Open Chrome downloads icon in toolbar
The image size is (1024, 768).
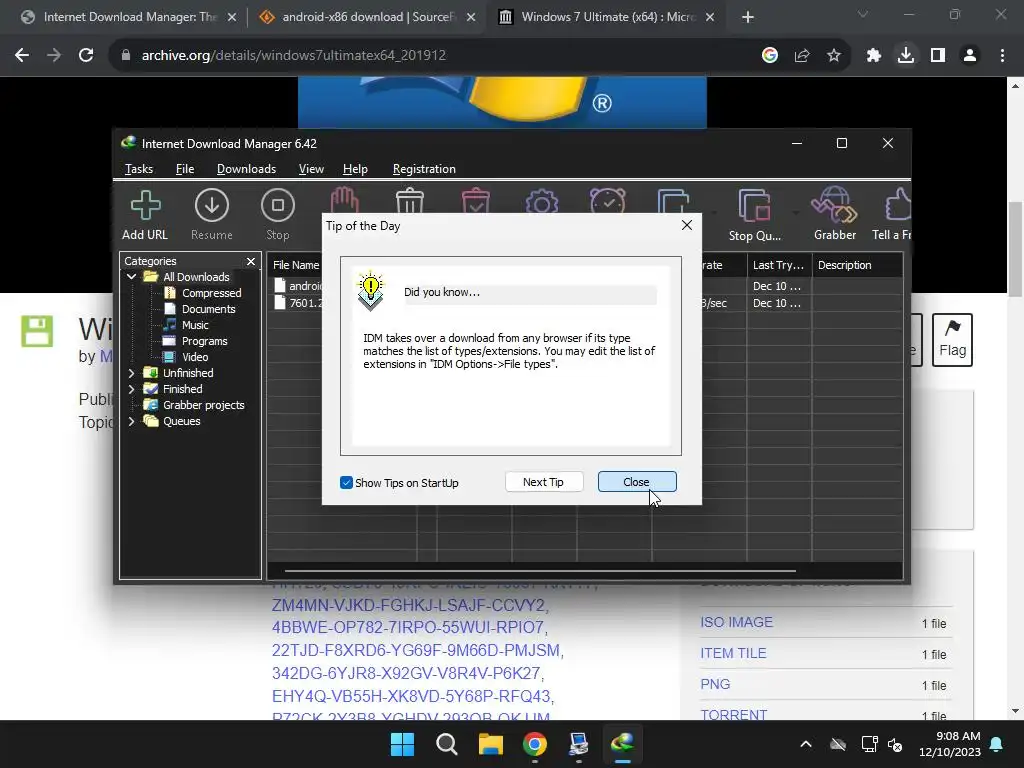(x=905, y=56)
